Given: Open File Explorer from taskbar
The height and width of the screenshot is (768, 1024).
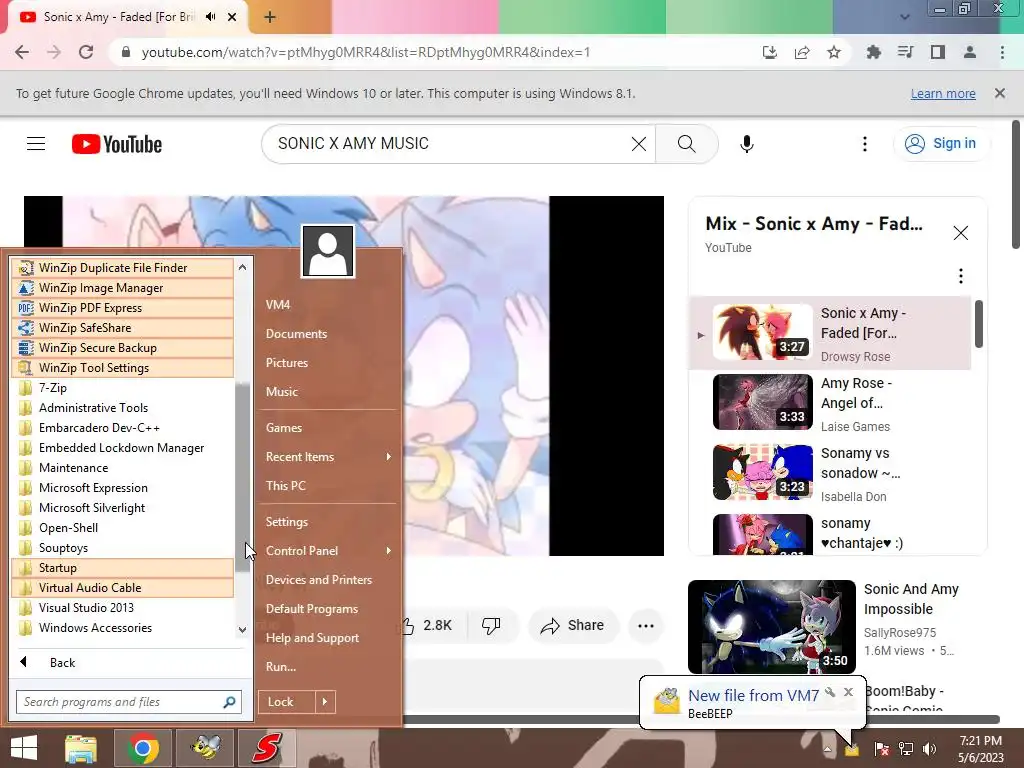Looking at the screenshot, I should 81,748.
